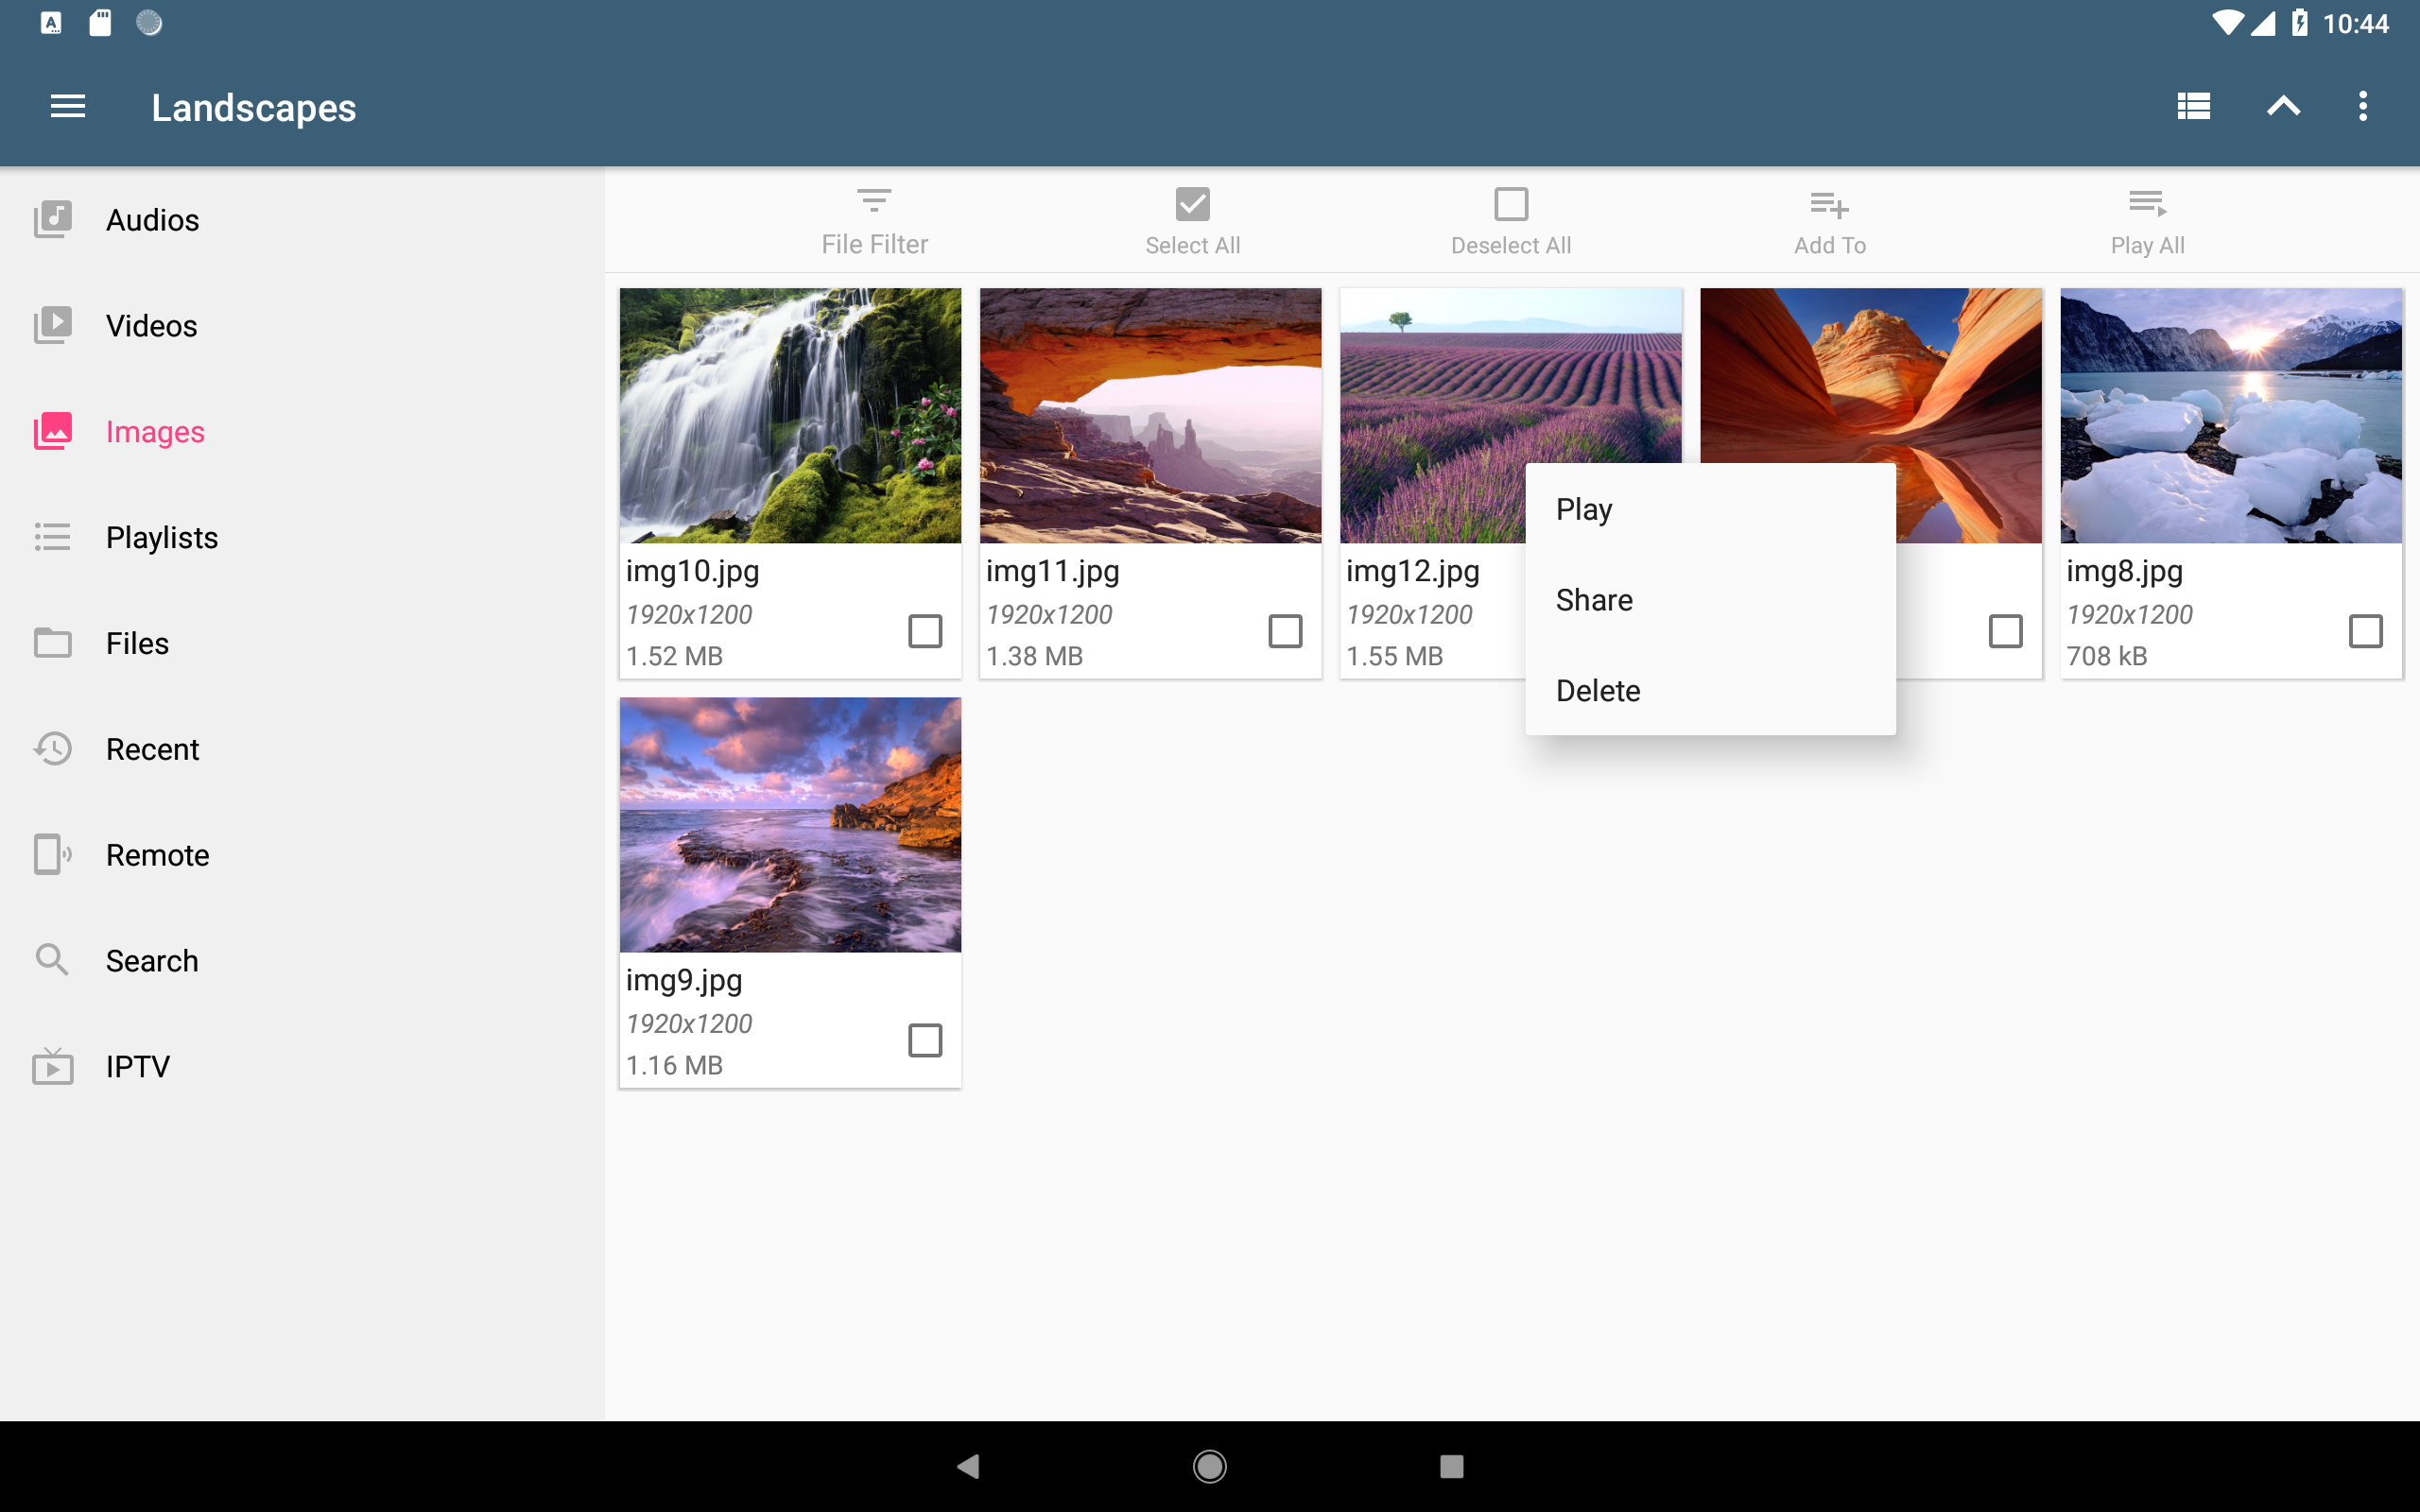Open the img9.jpg seascape thumbnail
Image resolution: width=2420 pixels, height=1512 pixels.
coord(790,825)
